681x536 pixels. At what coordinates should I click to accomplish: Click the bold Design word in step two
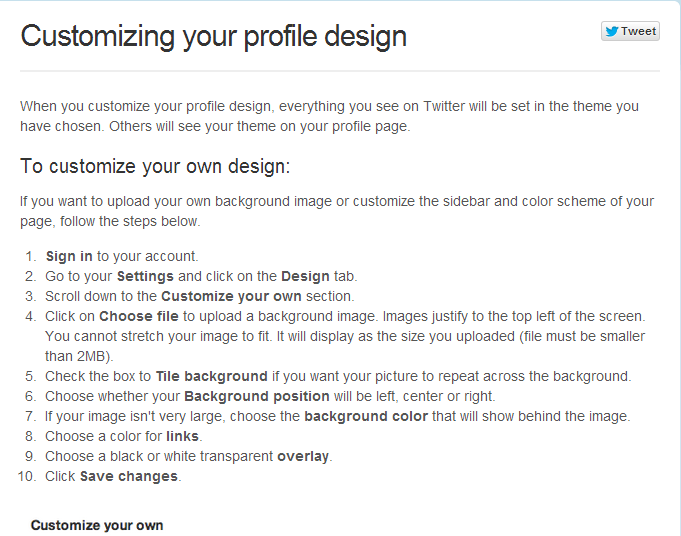[x=305, y=276]
